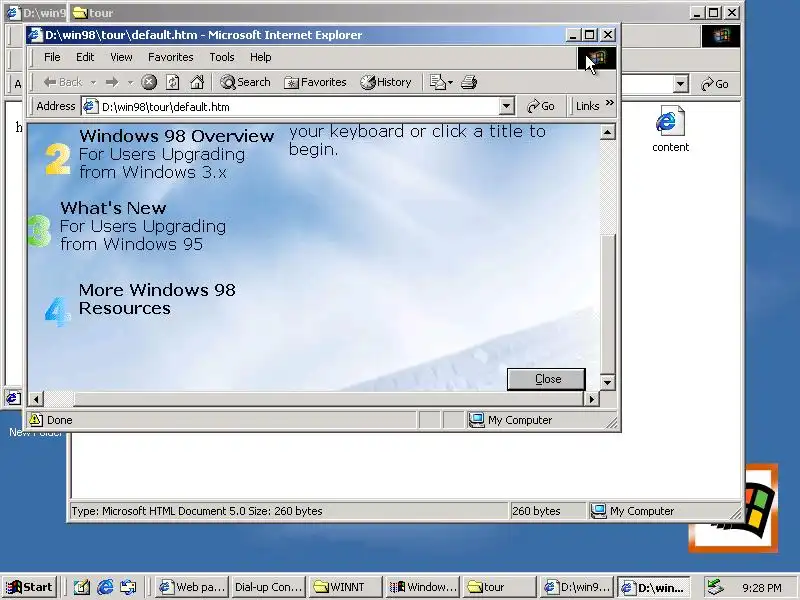Image resolution: width=800 pixels, height=600 pixels.
Task: Open the View menu
Action: point(121,57)
